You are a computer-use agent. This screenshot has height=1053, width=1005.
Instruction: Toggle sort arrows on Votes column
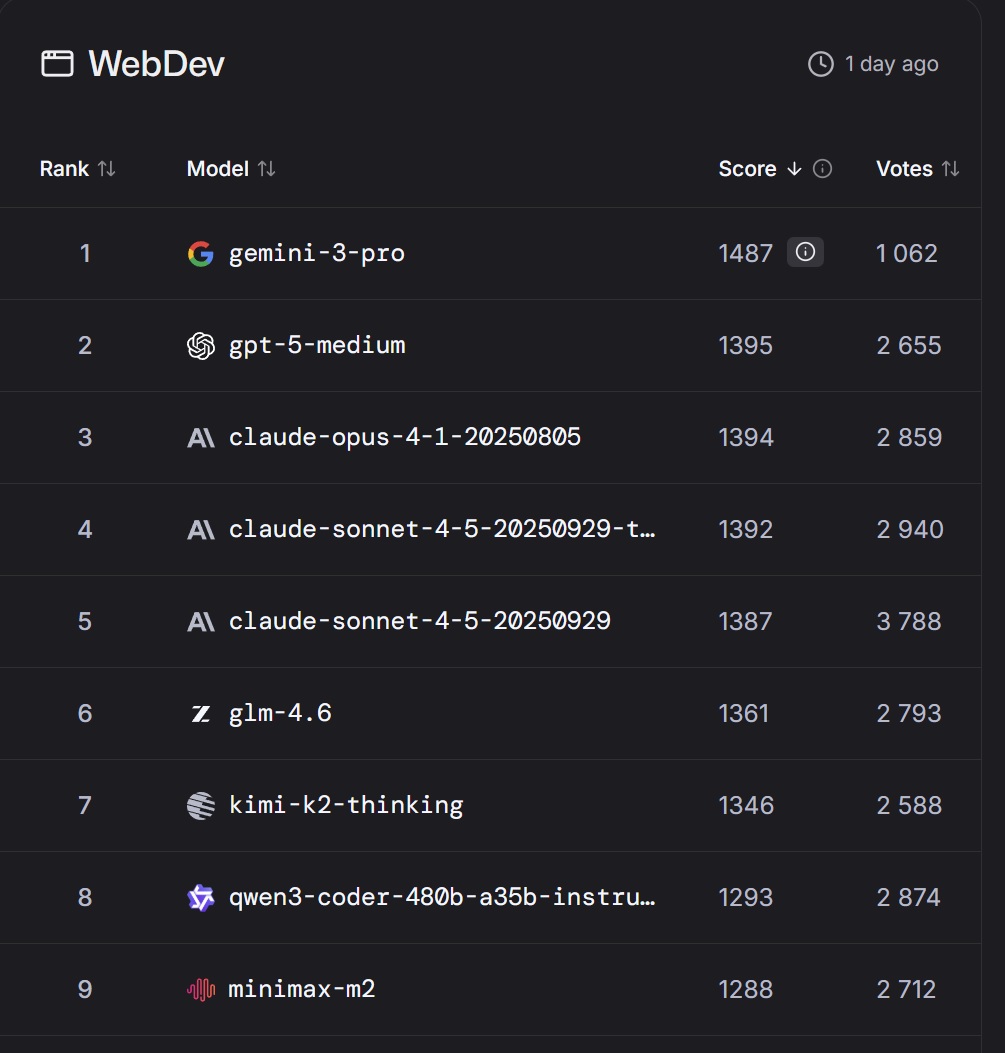point(950,169)
